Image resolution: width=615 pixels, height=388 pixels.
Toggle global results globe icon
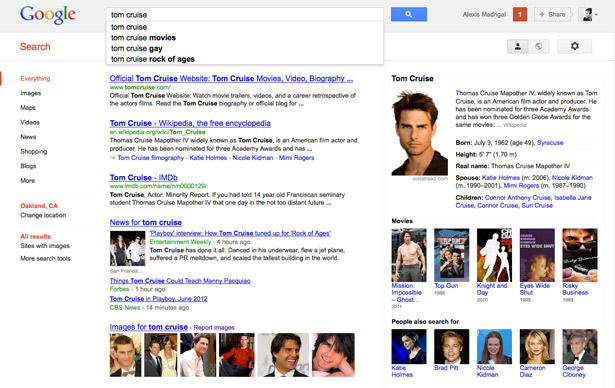tap(539, 46)
